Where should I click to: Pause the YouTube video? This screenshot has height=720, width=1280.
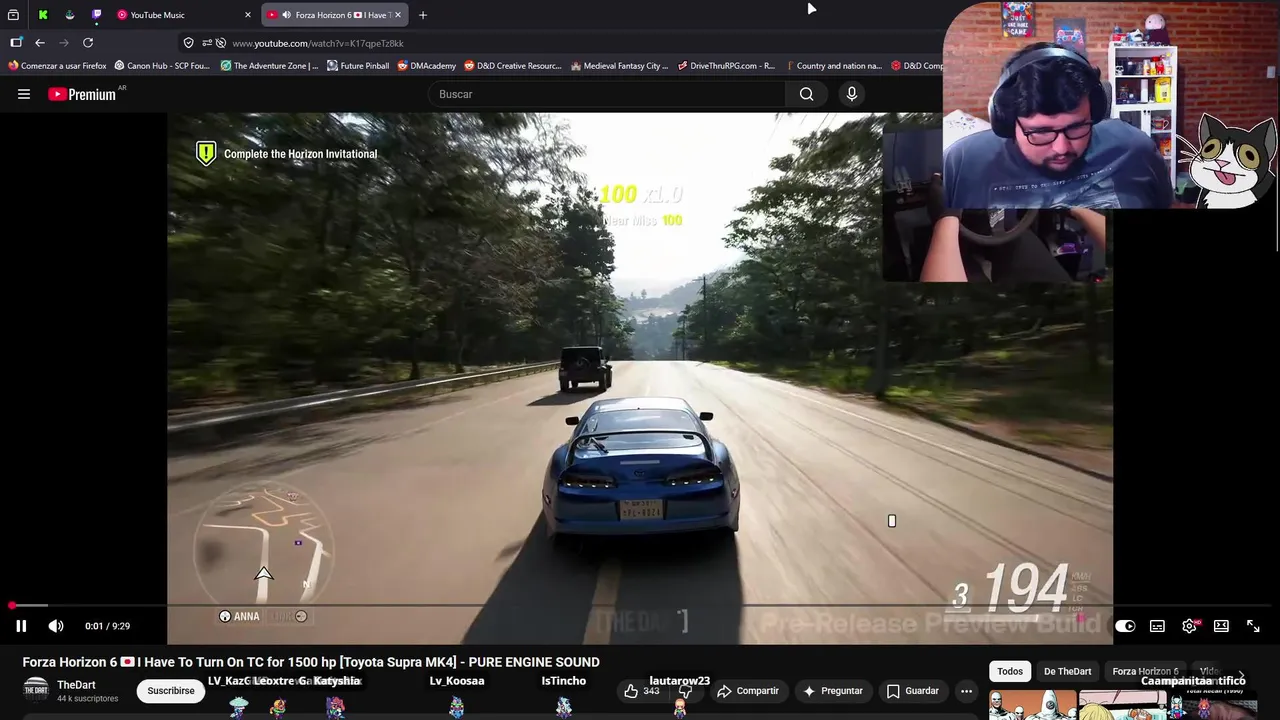[21, 626]
